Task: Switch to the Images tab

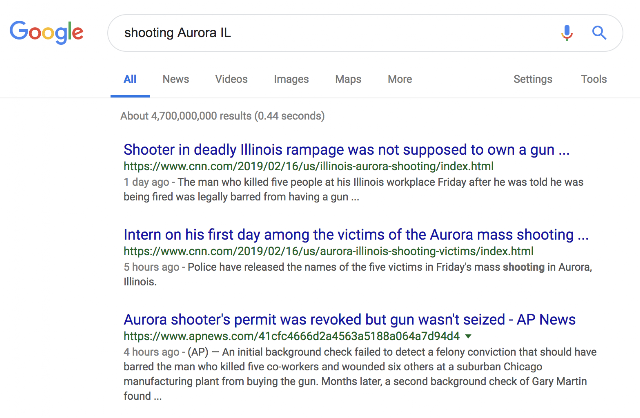Action: click(291, 79)
